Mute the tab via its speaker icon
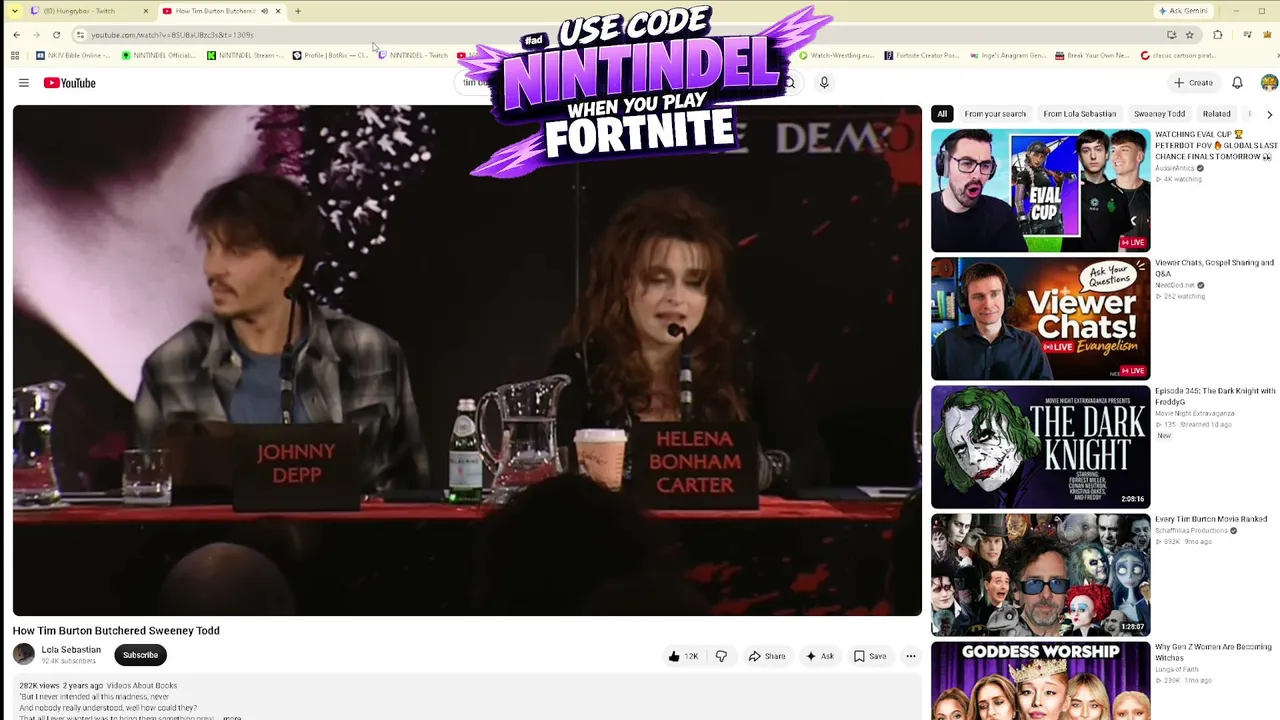1280x720 pixels. [x=264, y=11]
